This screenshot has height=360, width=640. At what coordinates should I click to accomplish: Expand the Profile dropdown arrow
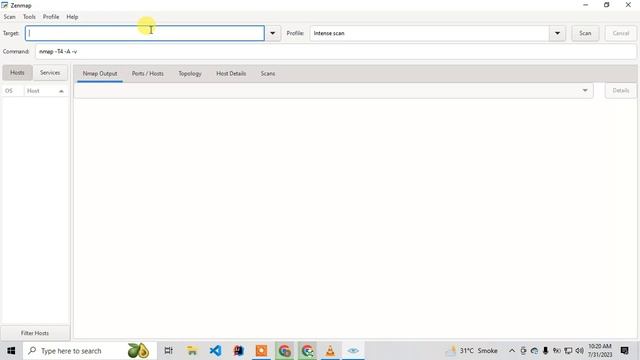[557, 33]
